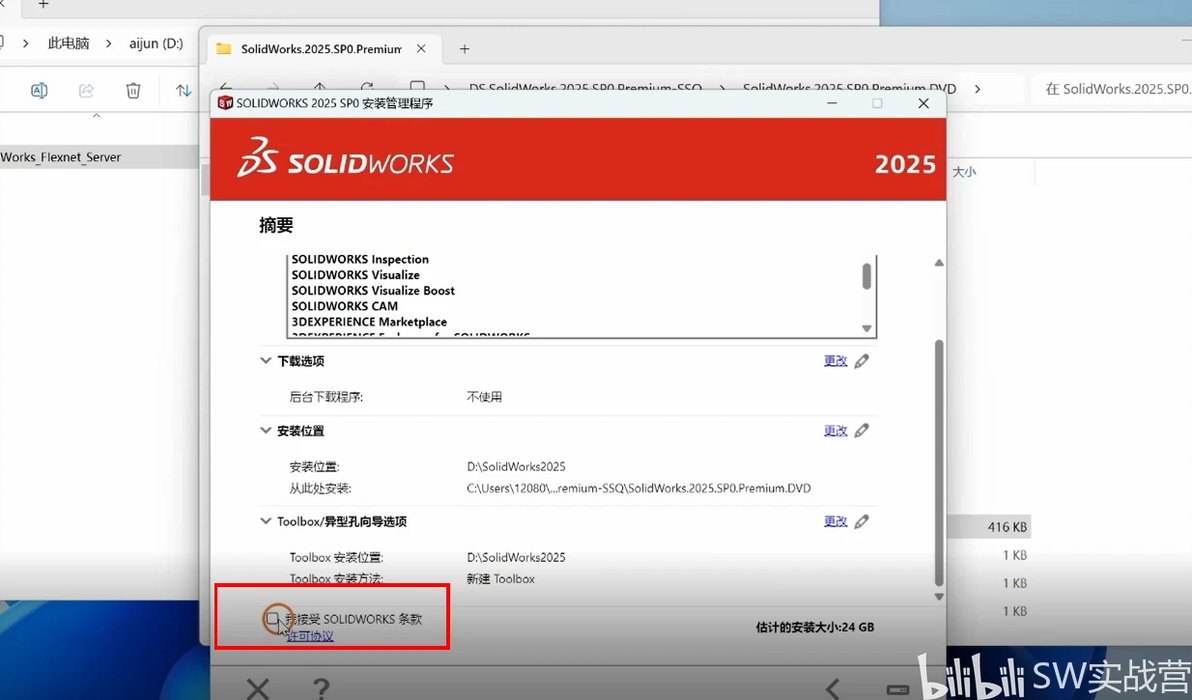Click the 摘要 heading in the installer

point(276,225)
